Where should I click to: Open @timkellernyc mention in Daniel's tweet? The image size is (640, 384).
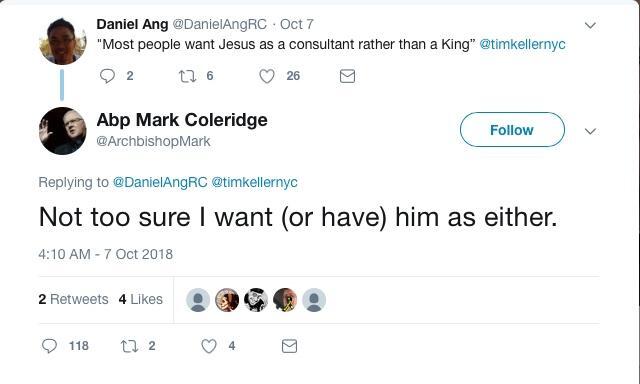522,44
